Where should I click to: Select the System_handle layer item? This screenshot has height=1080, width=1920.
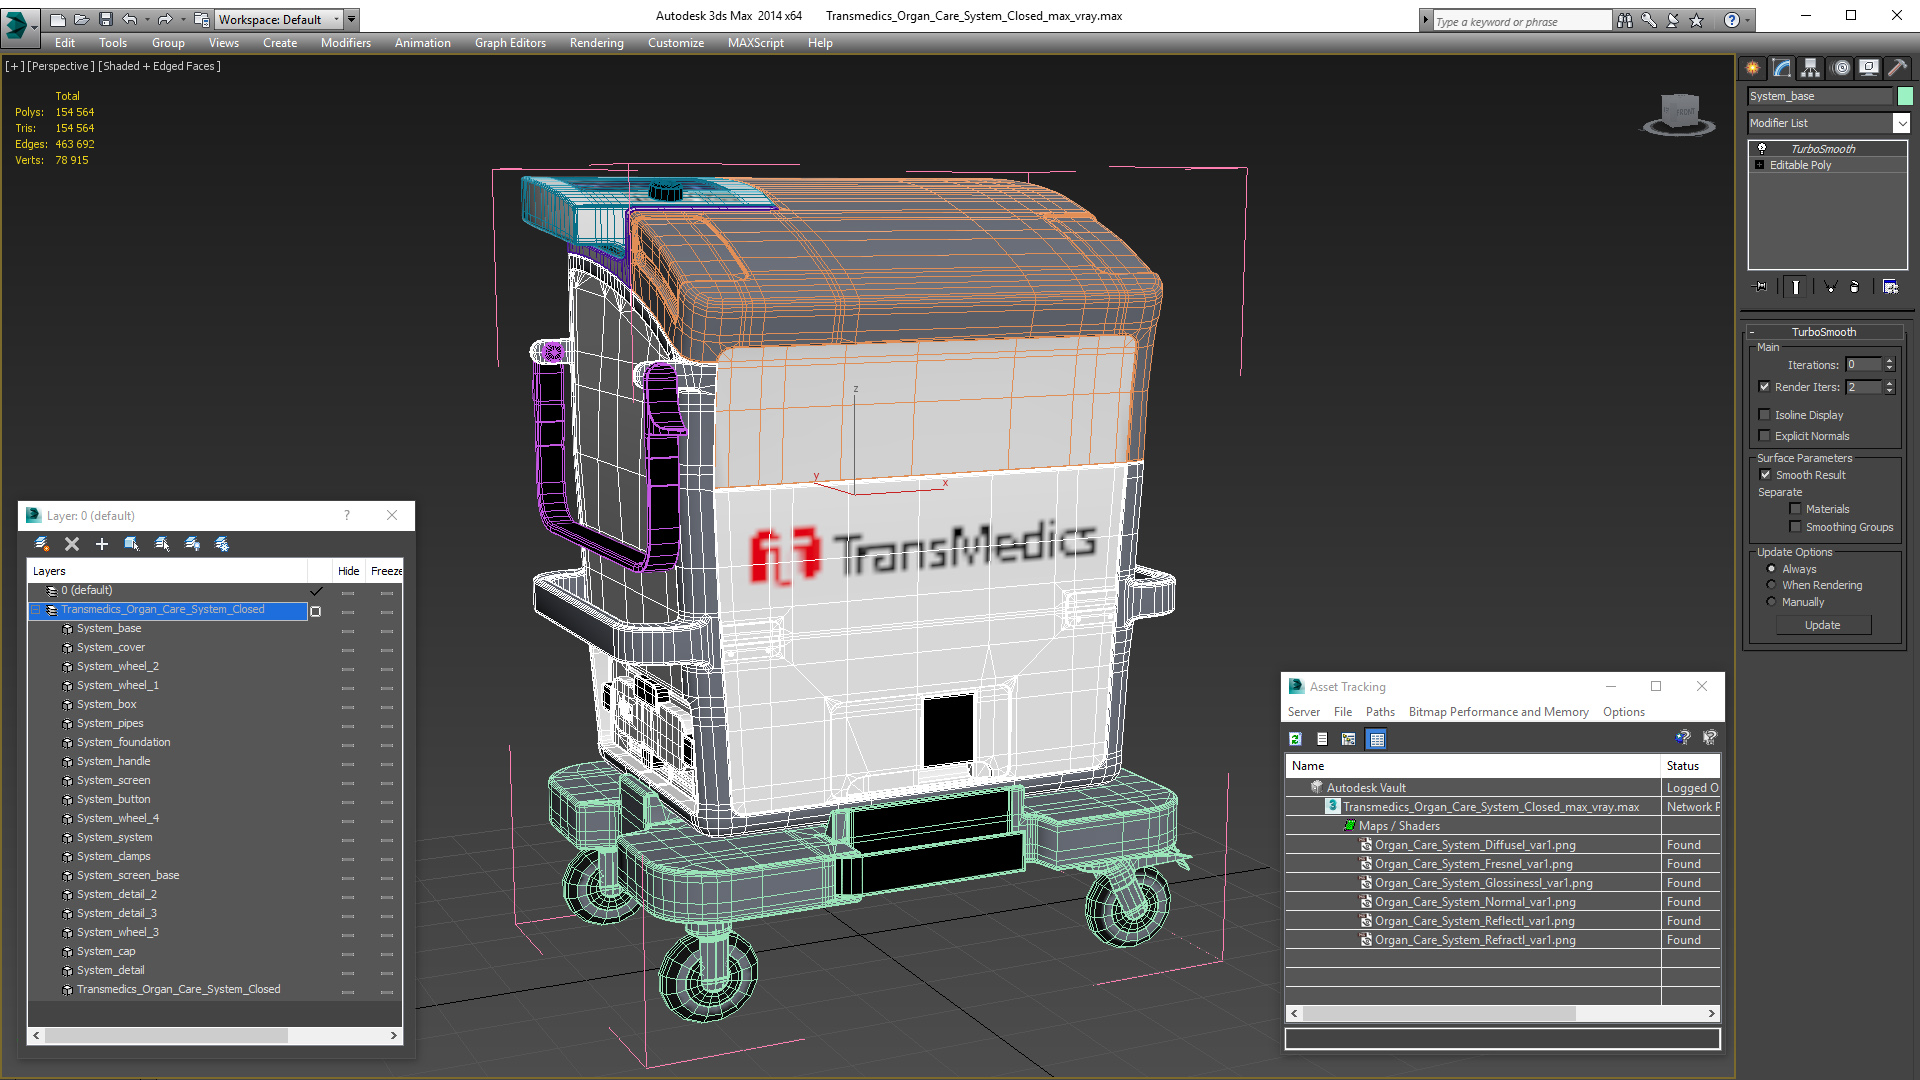pyautogui.click(x=113, y=761)
